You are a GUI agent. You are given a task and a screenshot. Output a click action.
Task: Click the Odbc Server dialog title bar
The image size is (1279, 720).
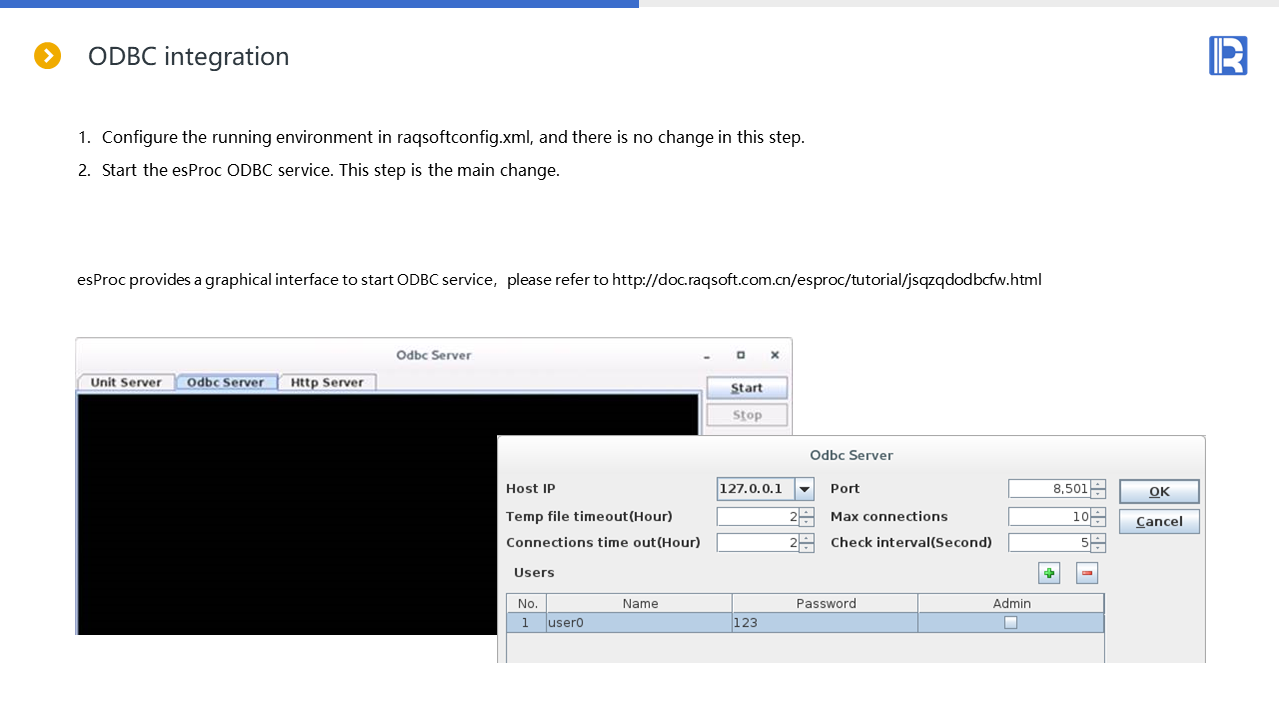pos(851,455)
